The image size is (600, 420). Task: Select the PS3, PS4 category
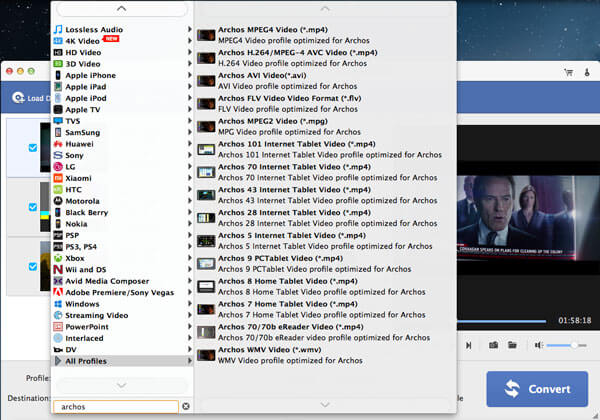click(x=122, y=247)
